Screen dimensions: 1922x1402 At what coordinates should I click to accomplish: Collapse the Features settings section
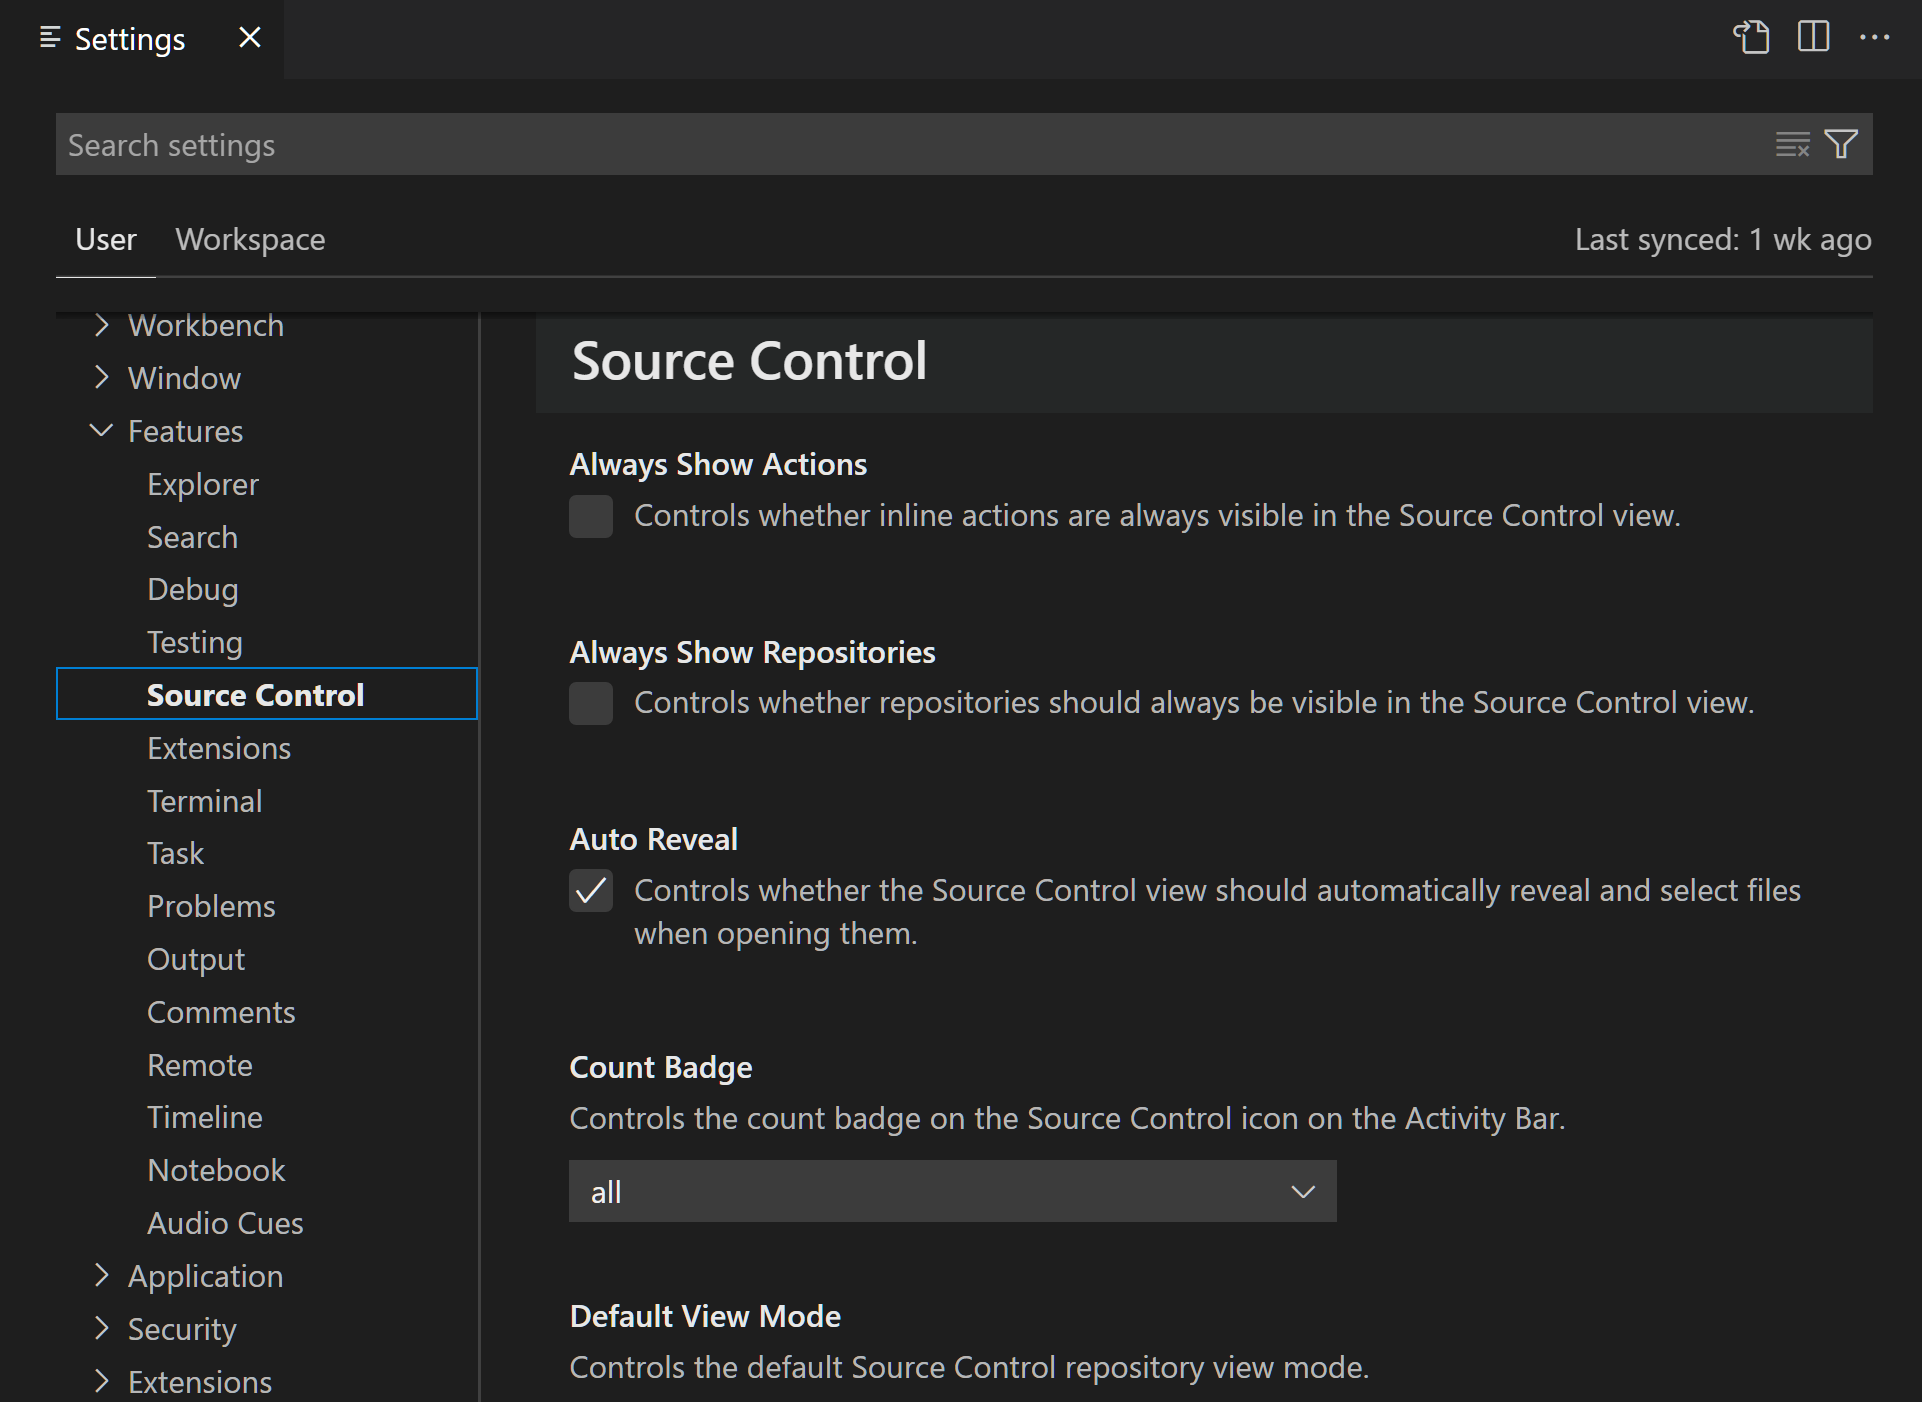point(101,431)
